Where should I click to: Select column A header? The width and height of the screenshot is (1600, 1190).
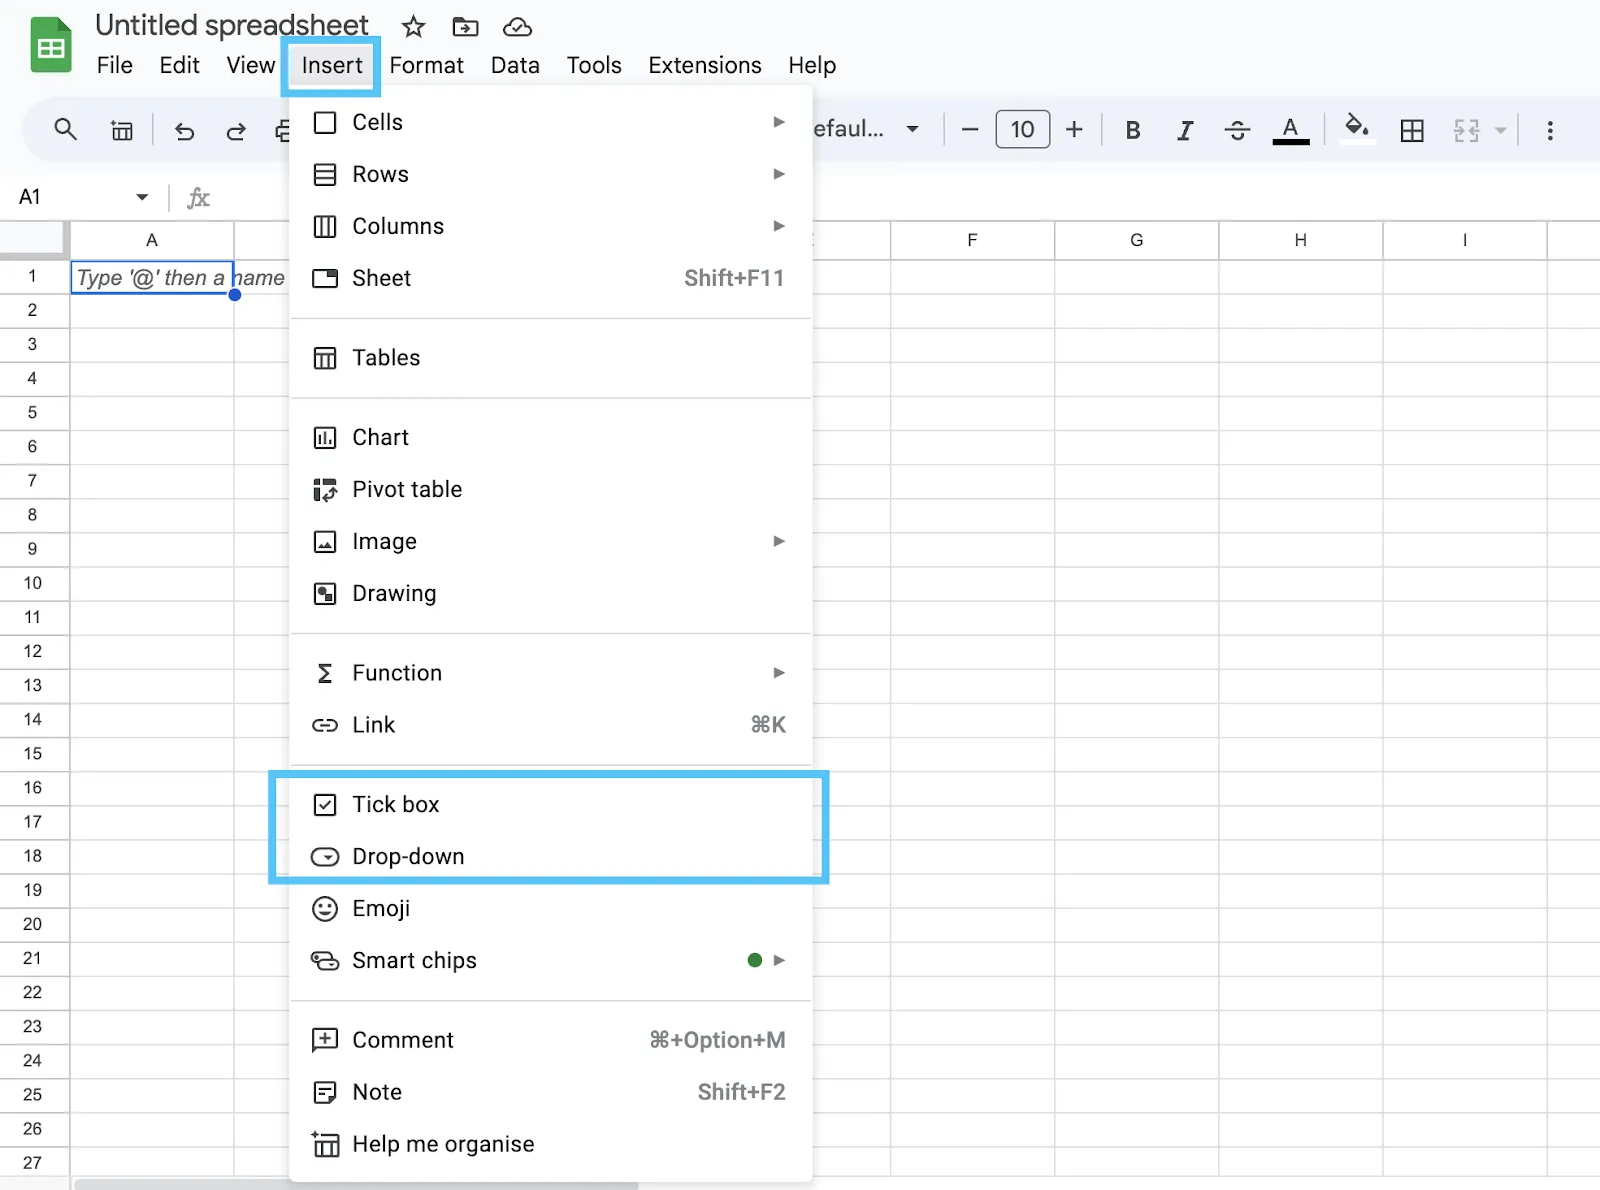pyautogui.click(x=152, y=240)
